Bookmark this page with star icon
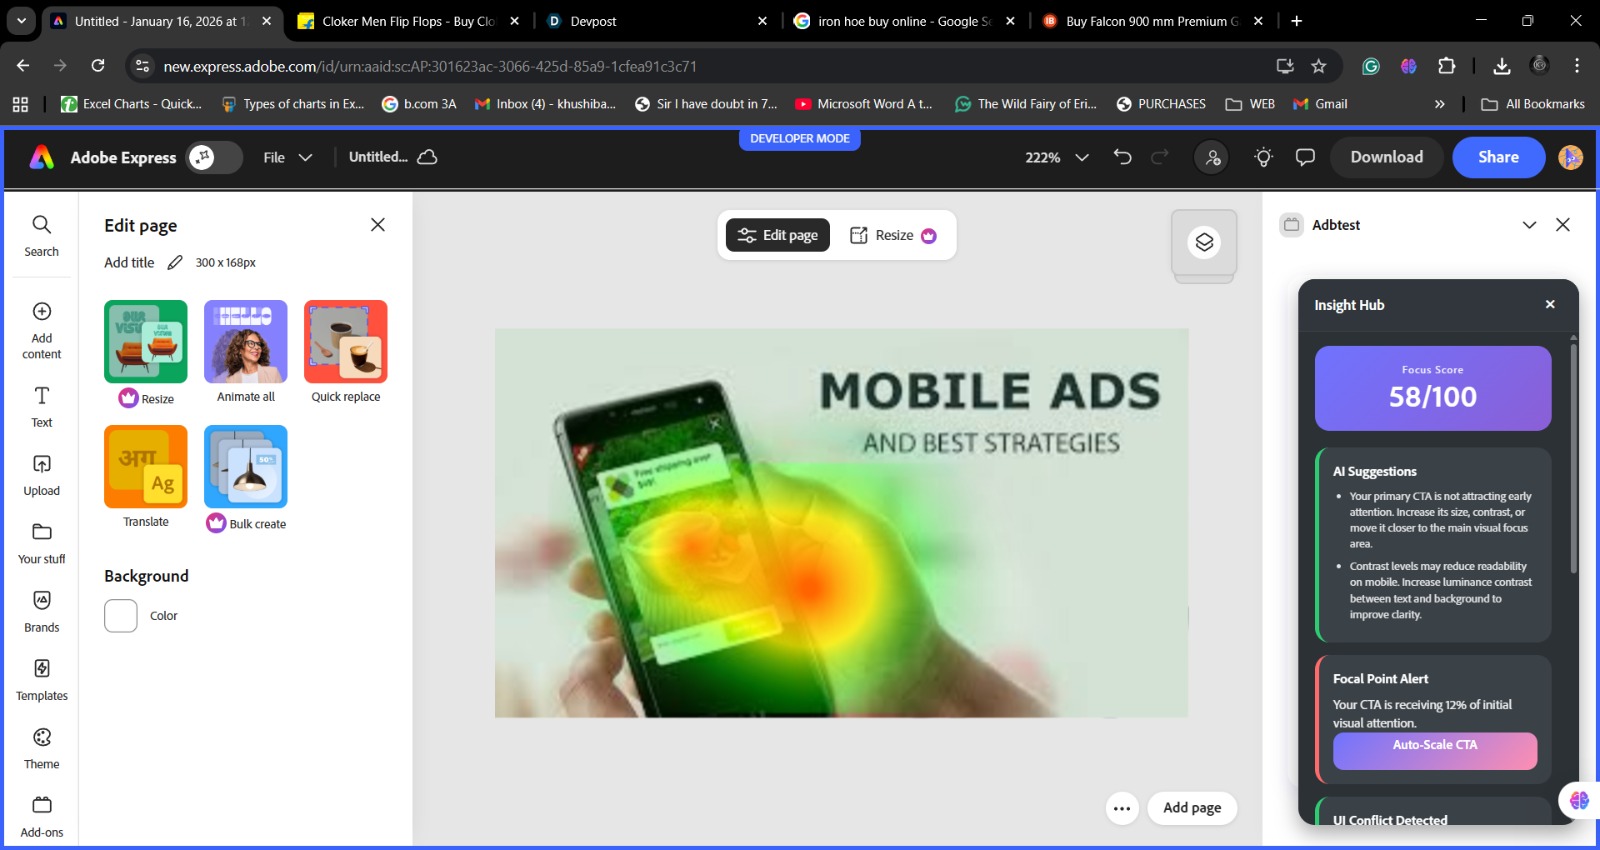1600x850 pixels. (1319, 66)
